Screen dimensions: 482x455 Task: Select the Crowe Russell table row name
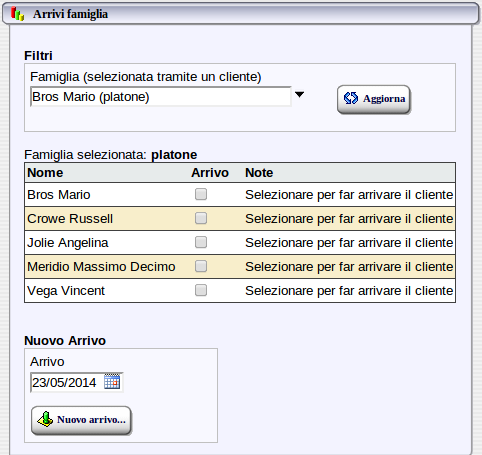[x=70, y=219]
